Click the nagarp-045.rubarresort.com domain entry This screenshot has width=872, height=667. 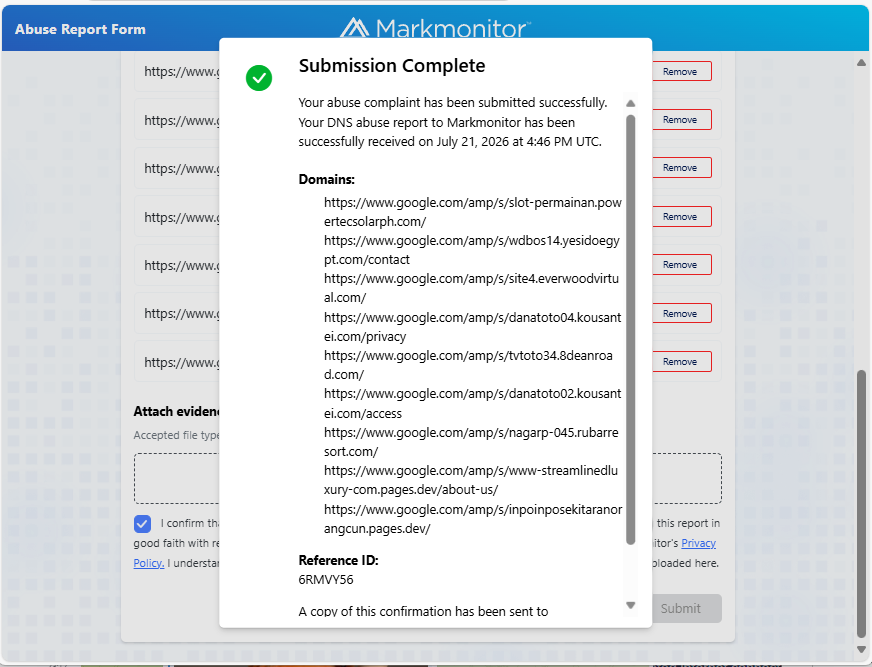(471, 442)
